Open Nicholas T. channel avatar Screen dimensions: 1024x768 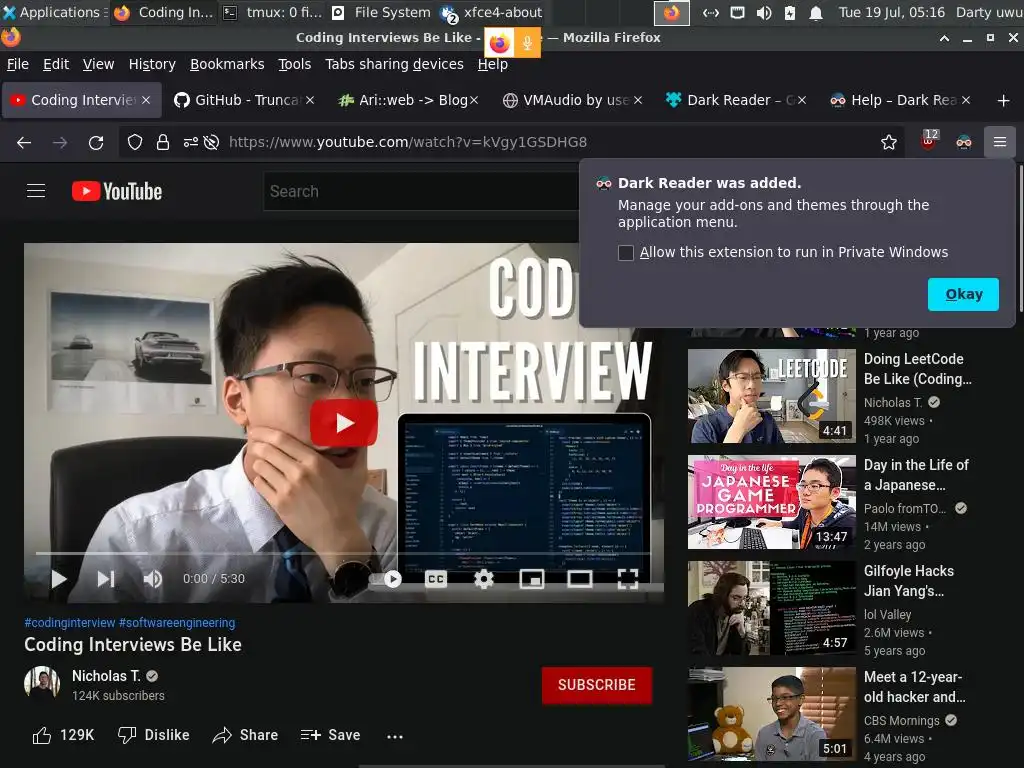pyautogui.click(x=42, y=683)
